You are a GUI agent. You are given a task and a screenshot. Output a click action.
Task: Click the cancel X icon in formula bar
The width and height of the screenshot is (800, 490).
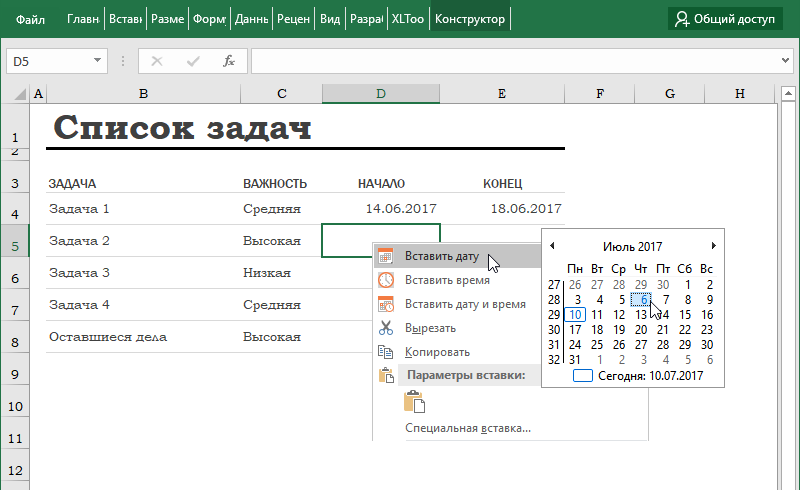point(156,61)
